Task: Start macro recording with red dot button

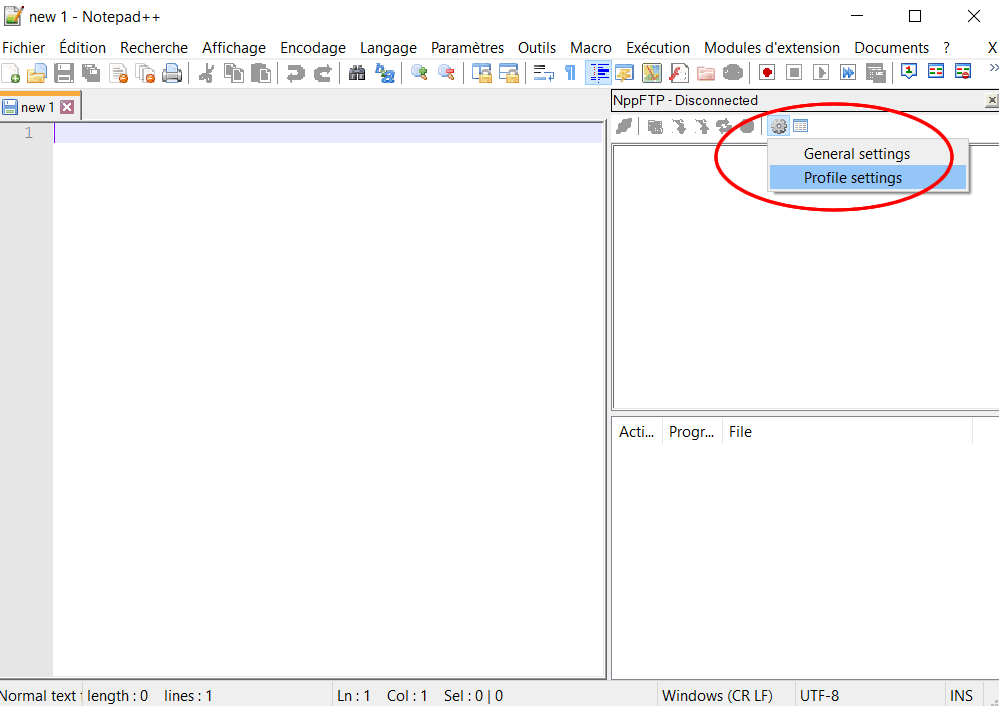Action: [x=767, y=73]
